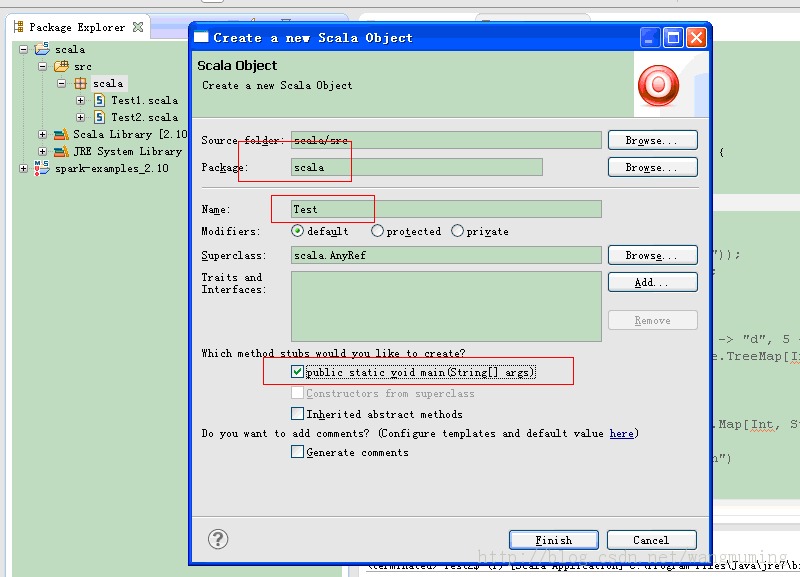Viewport: 800px width, 577px height.
Task: Expand the Test1.scala node
Action: point(80,100)
